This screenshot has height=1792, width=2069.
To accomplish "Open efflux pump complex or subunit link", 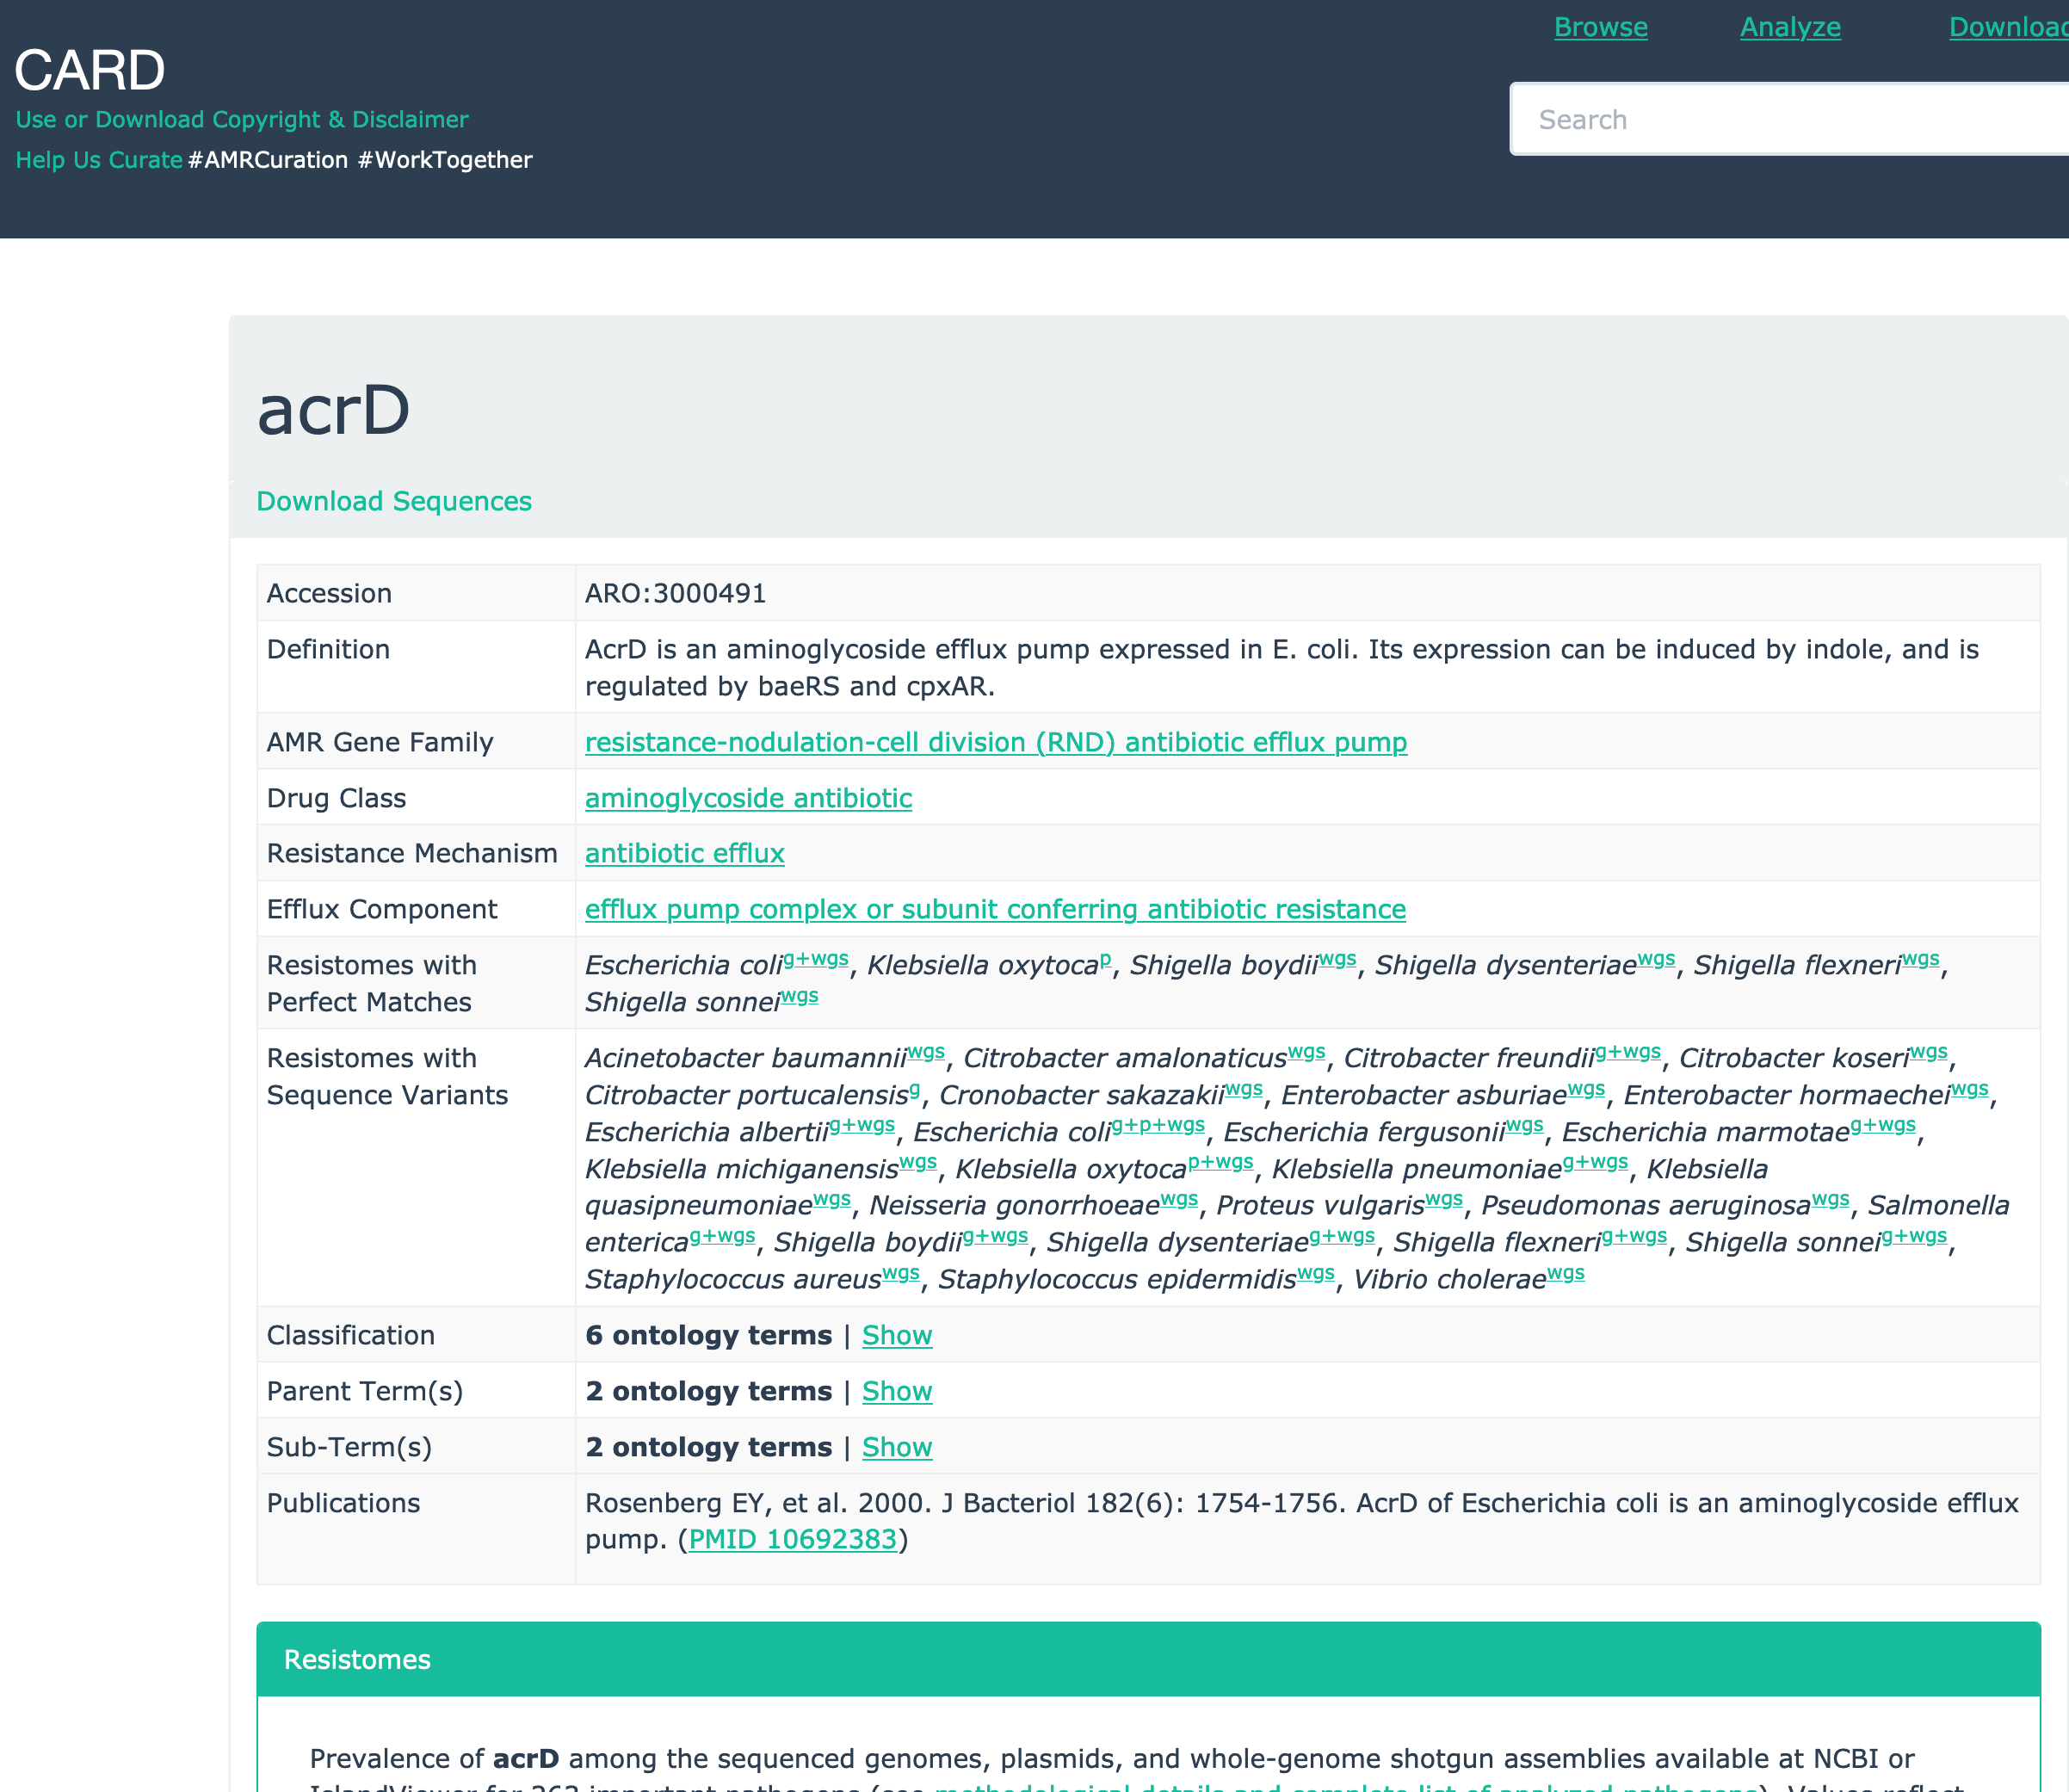I will pos(995,909).
